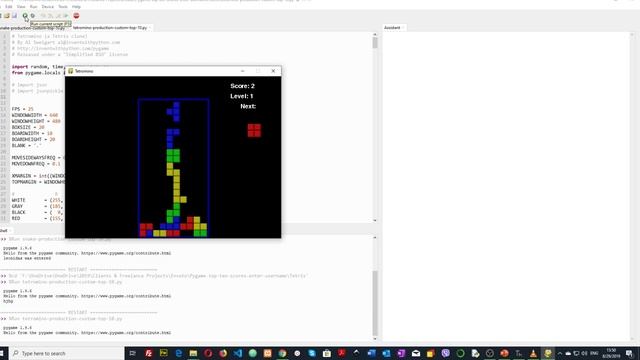
Task: Click the line 'WINDOWWIDTH = 640' in the editor
Action: click(35, 115)
